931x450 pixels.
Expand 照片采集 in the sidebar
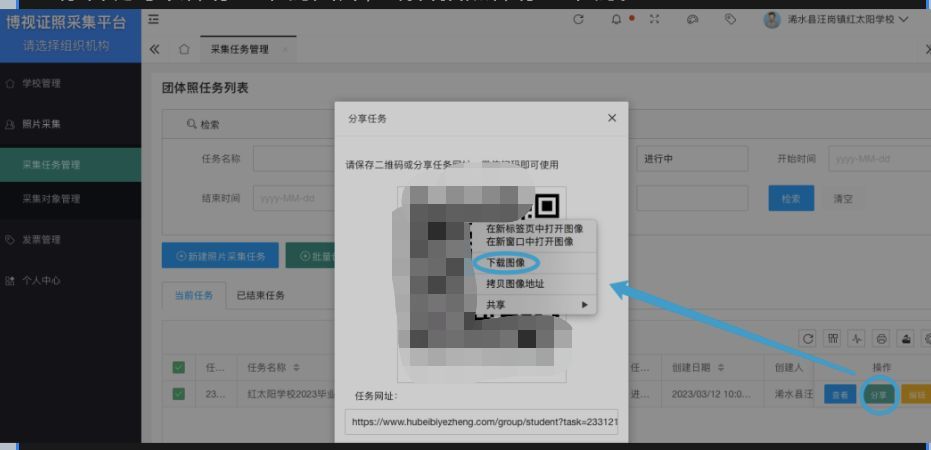click(71, 124)
